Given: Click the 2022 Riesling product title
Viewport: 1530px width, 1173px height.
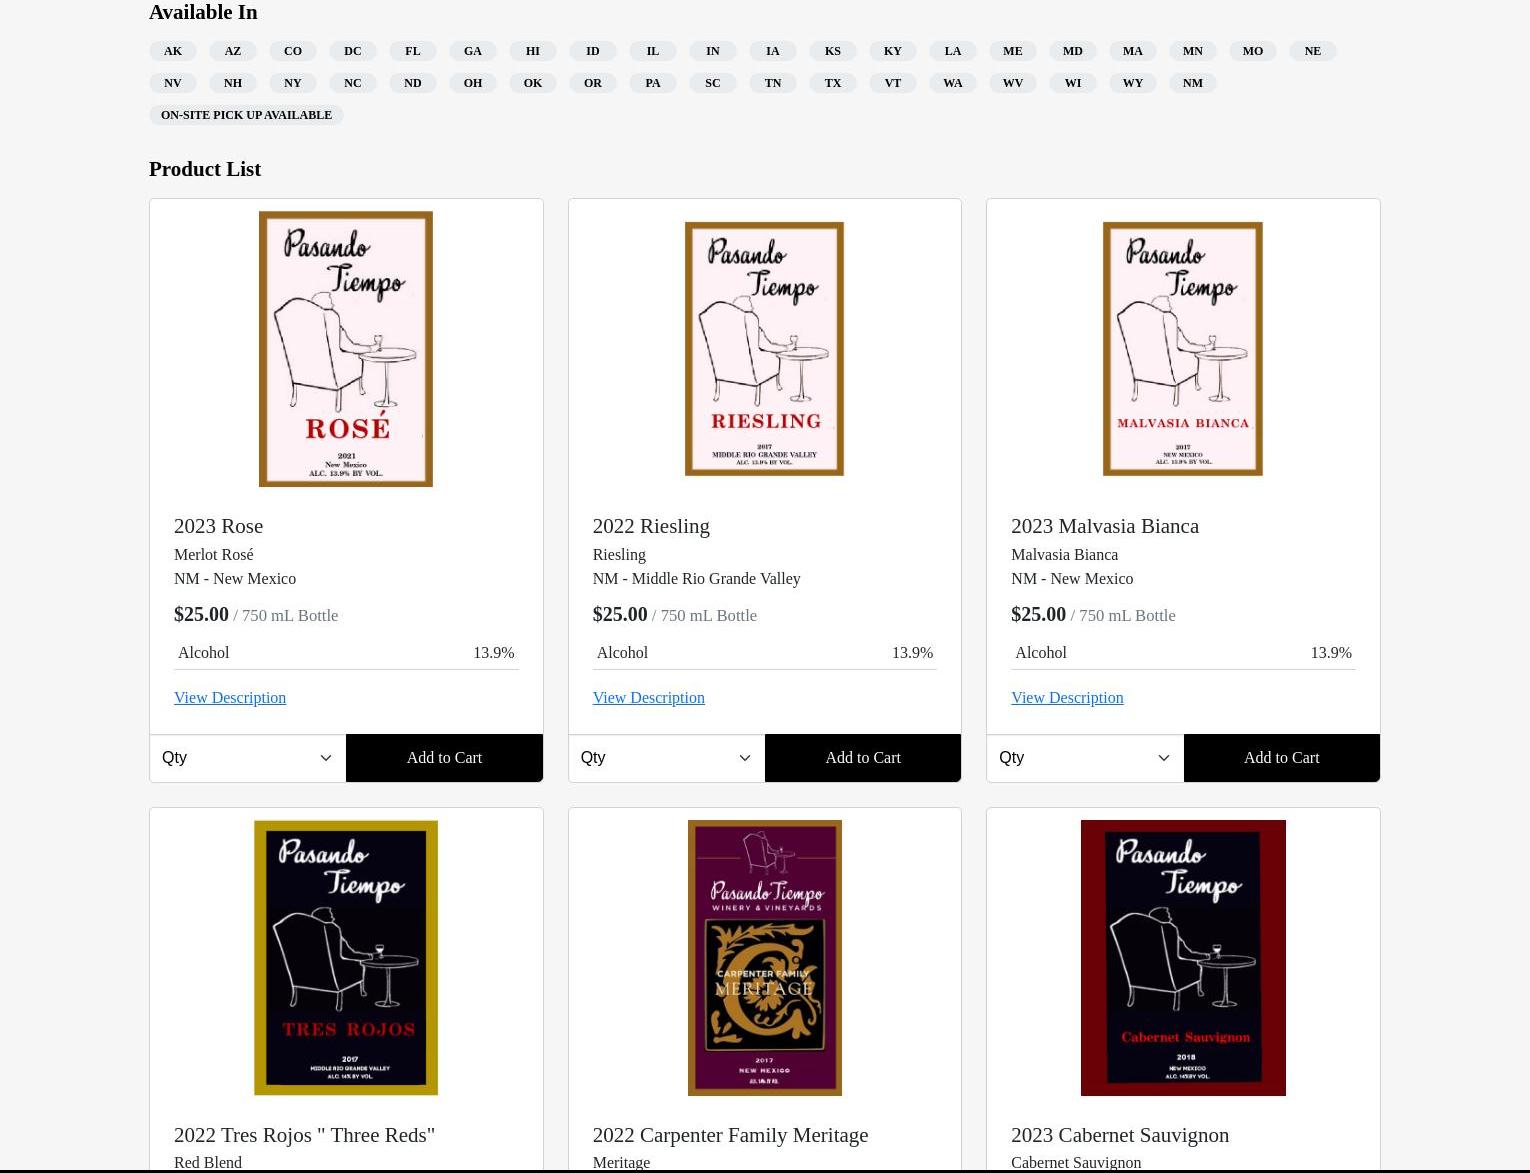Looking at the screenshot, I should [651, 526].
